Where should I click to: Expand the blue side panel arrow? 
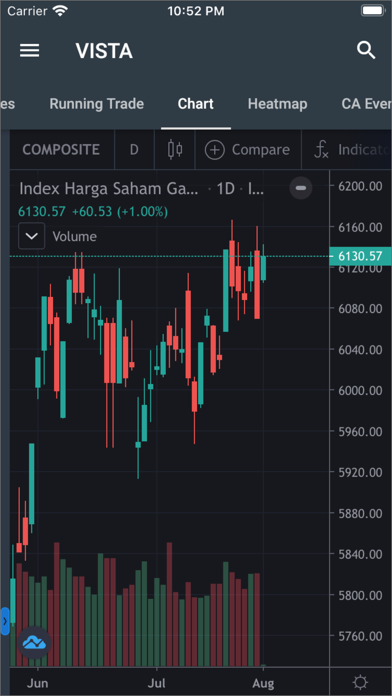pyautogui.click(x=5, y=621)
